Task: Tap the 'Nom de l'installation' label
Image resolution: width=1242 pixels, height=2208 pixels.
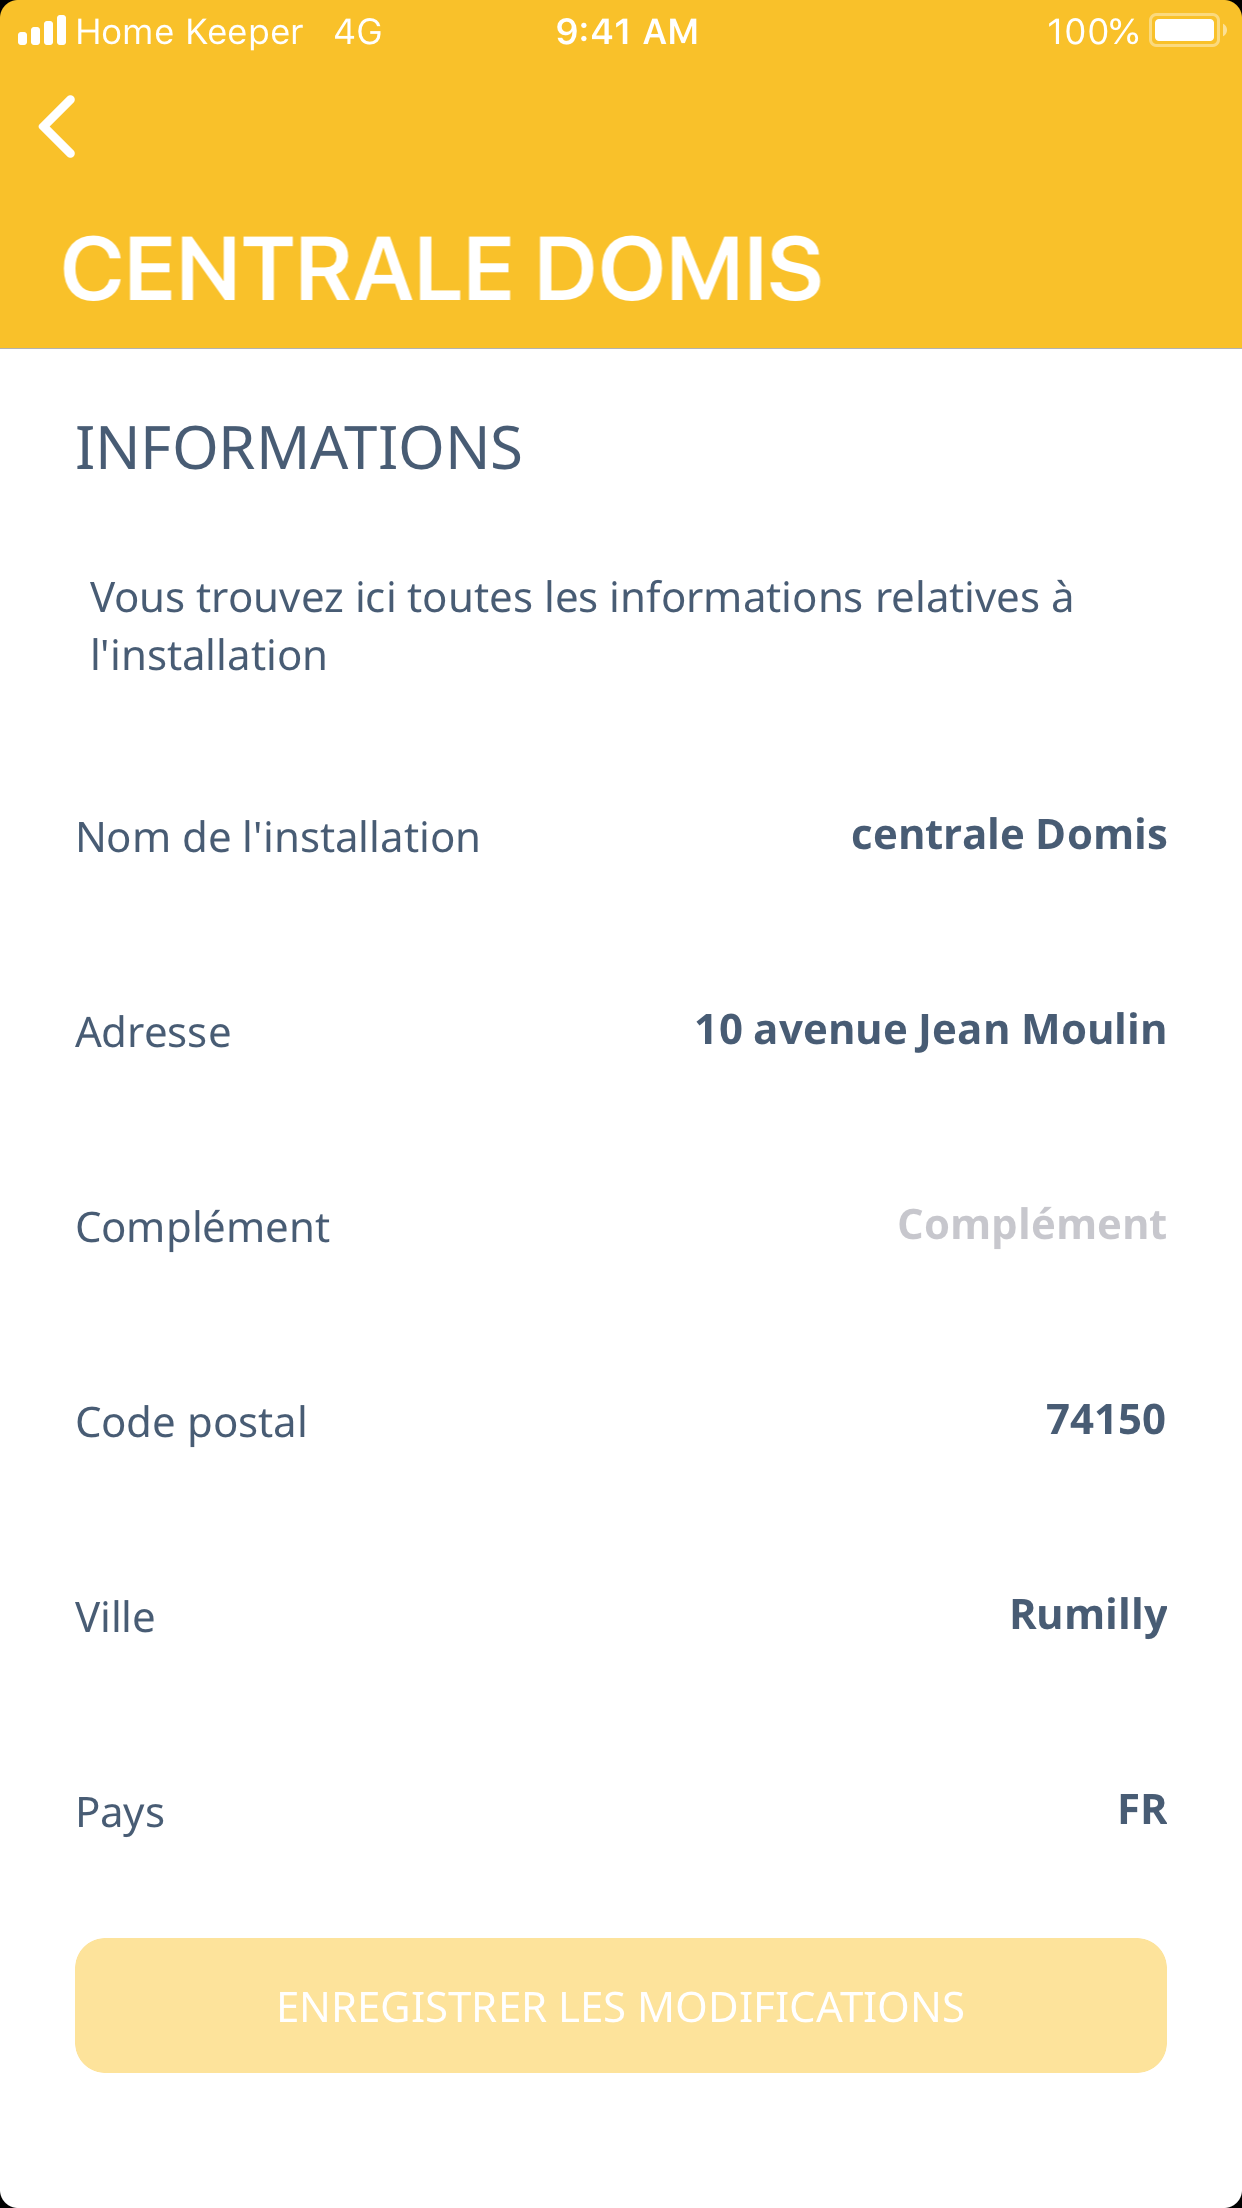Action: (278, 838)
